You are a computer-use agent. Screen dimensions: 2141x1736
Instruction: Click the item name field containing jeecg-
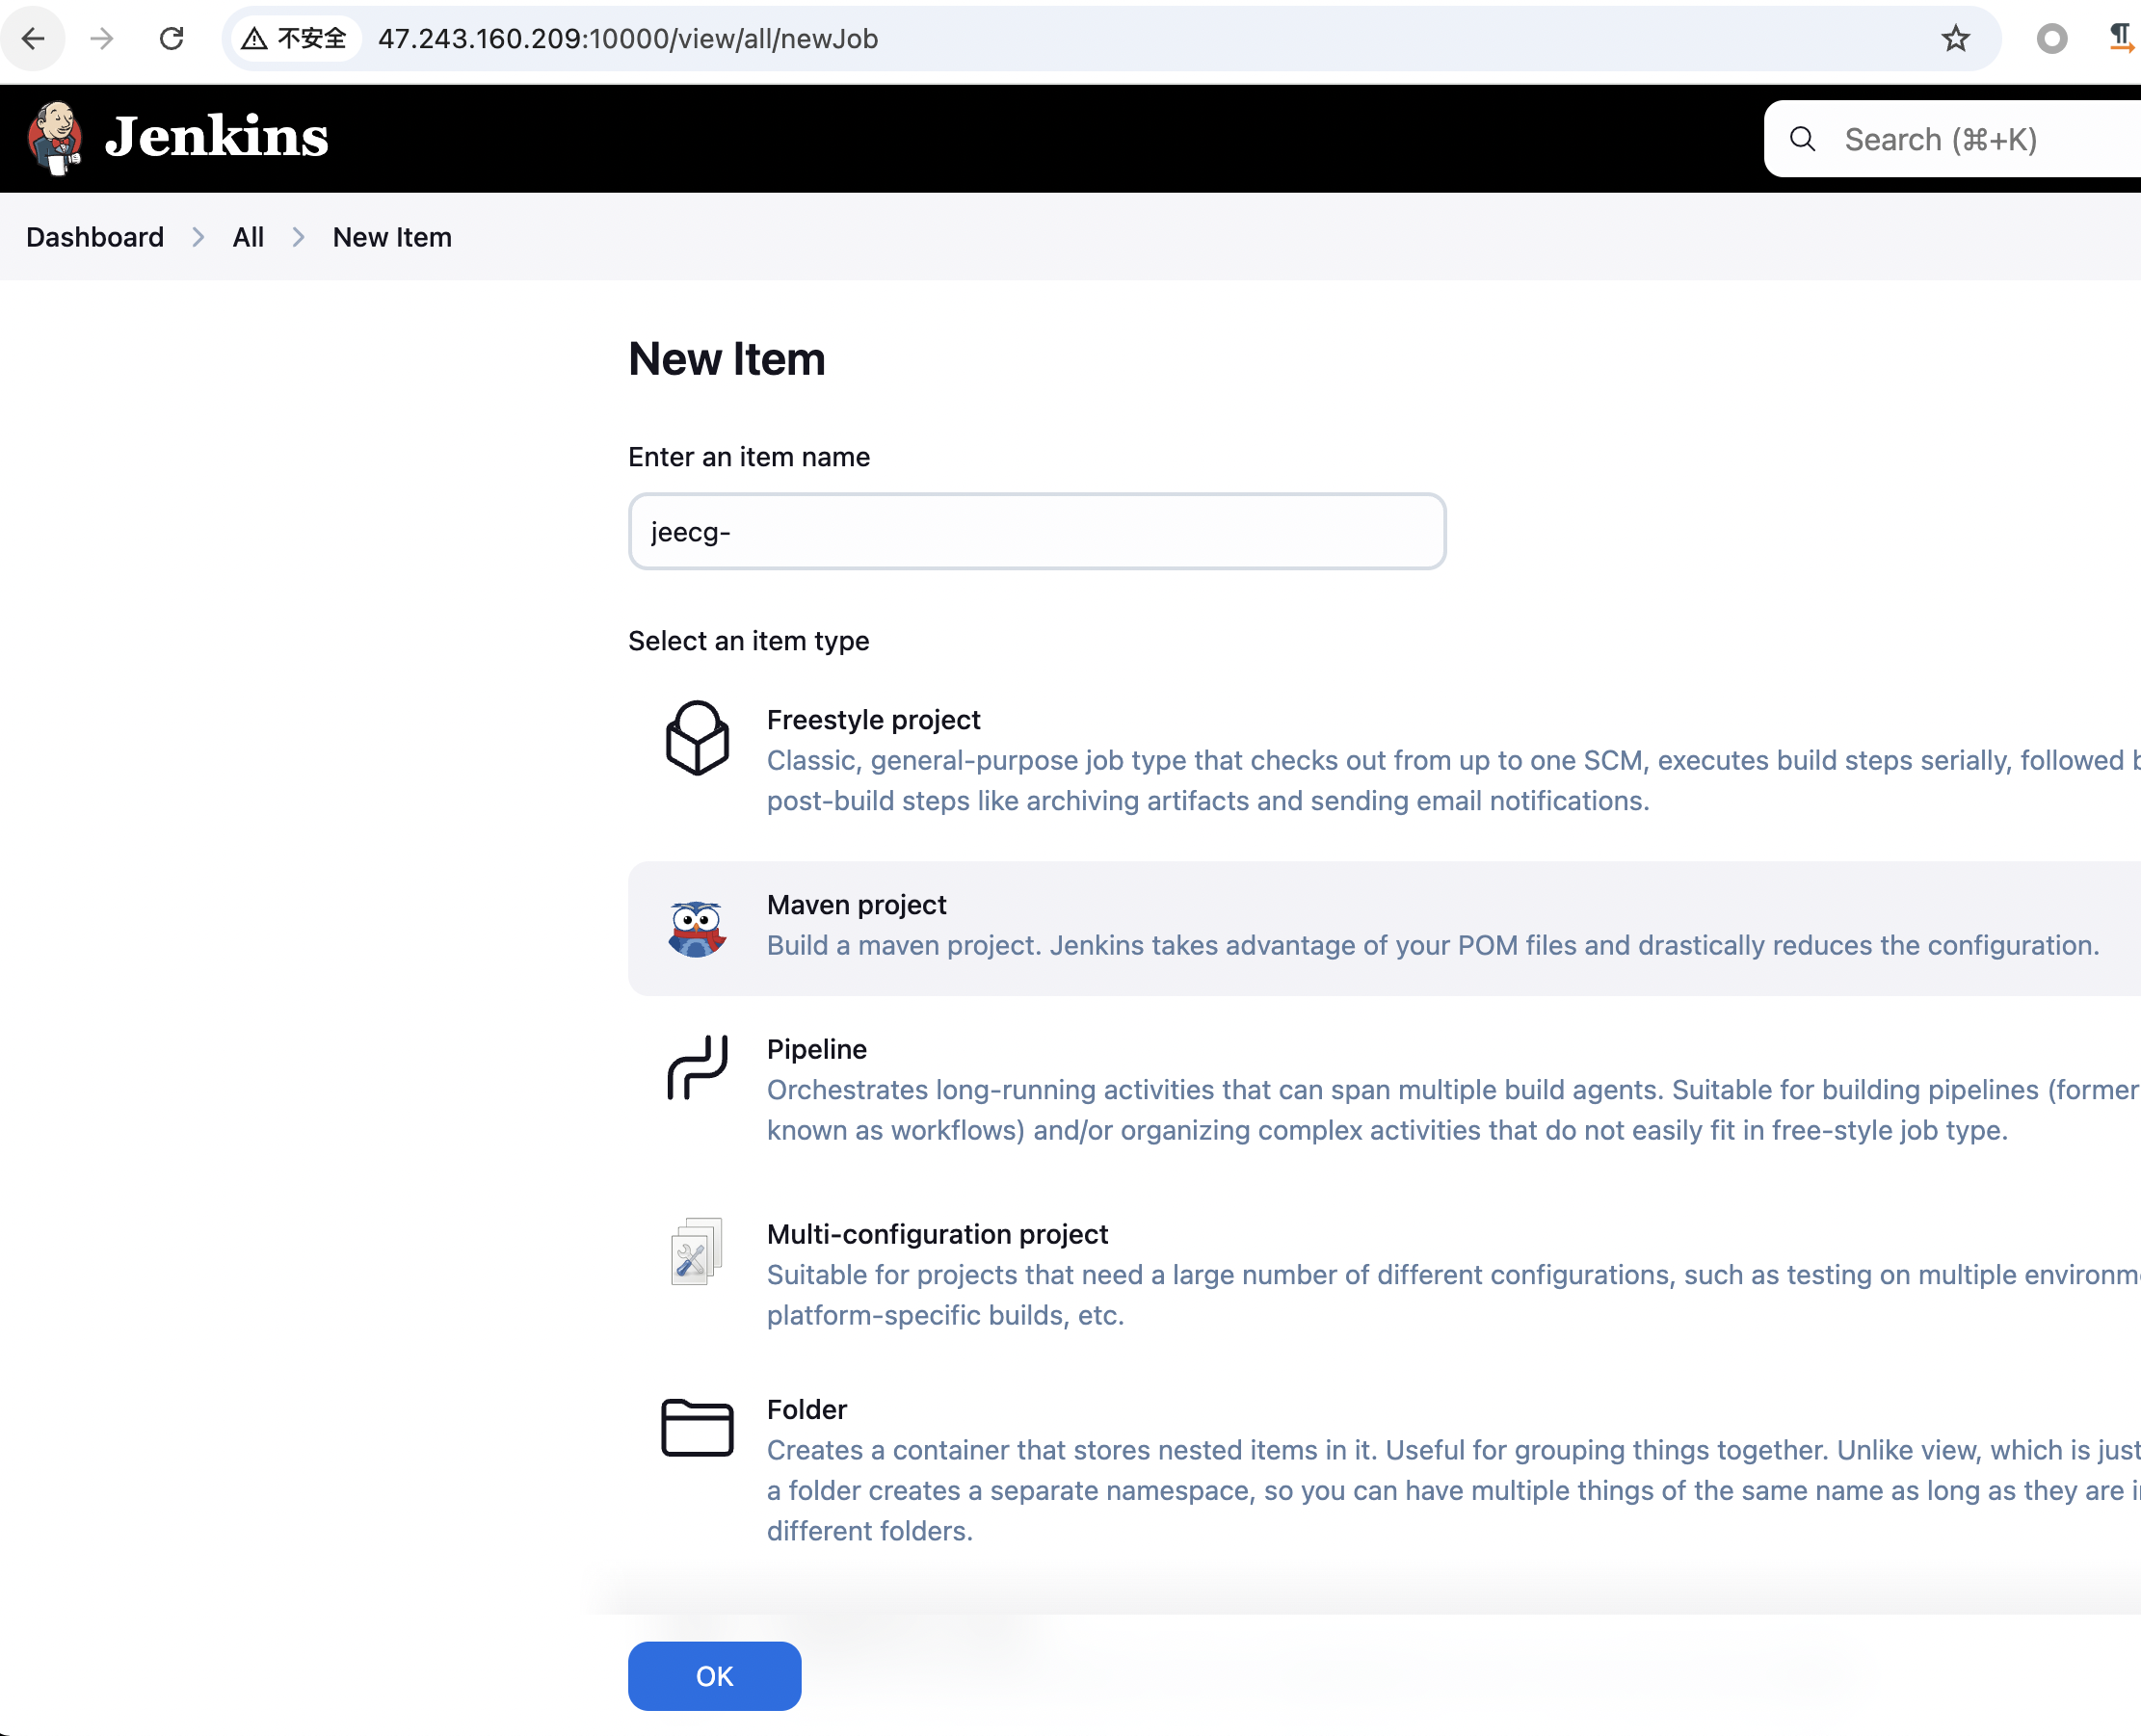click(x=1036, y=531)
